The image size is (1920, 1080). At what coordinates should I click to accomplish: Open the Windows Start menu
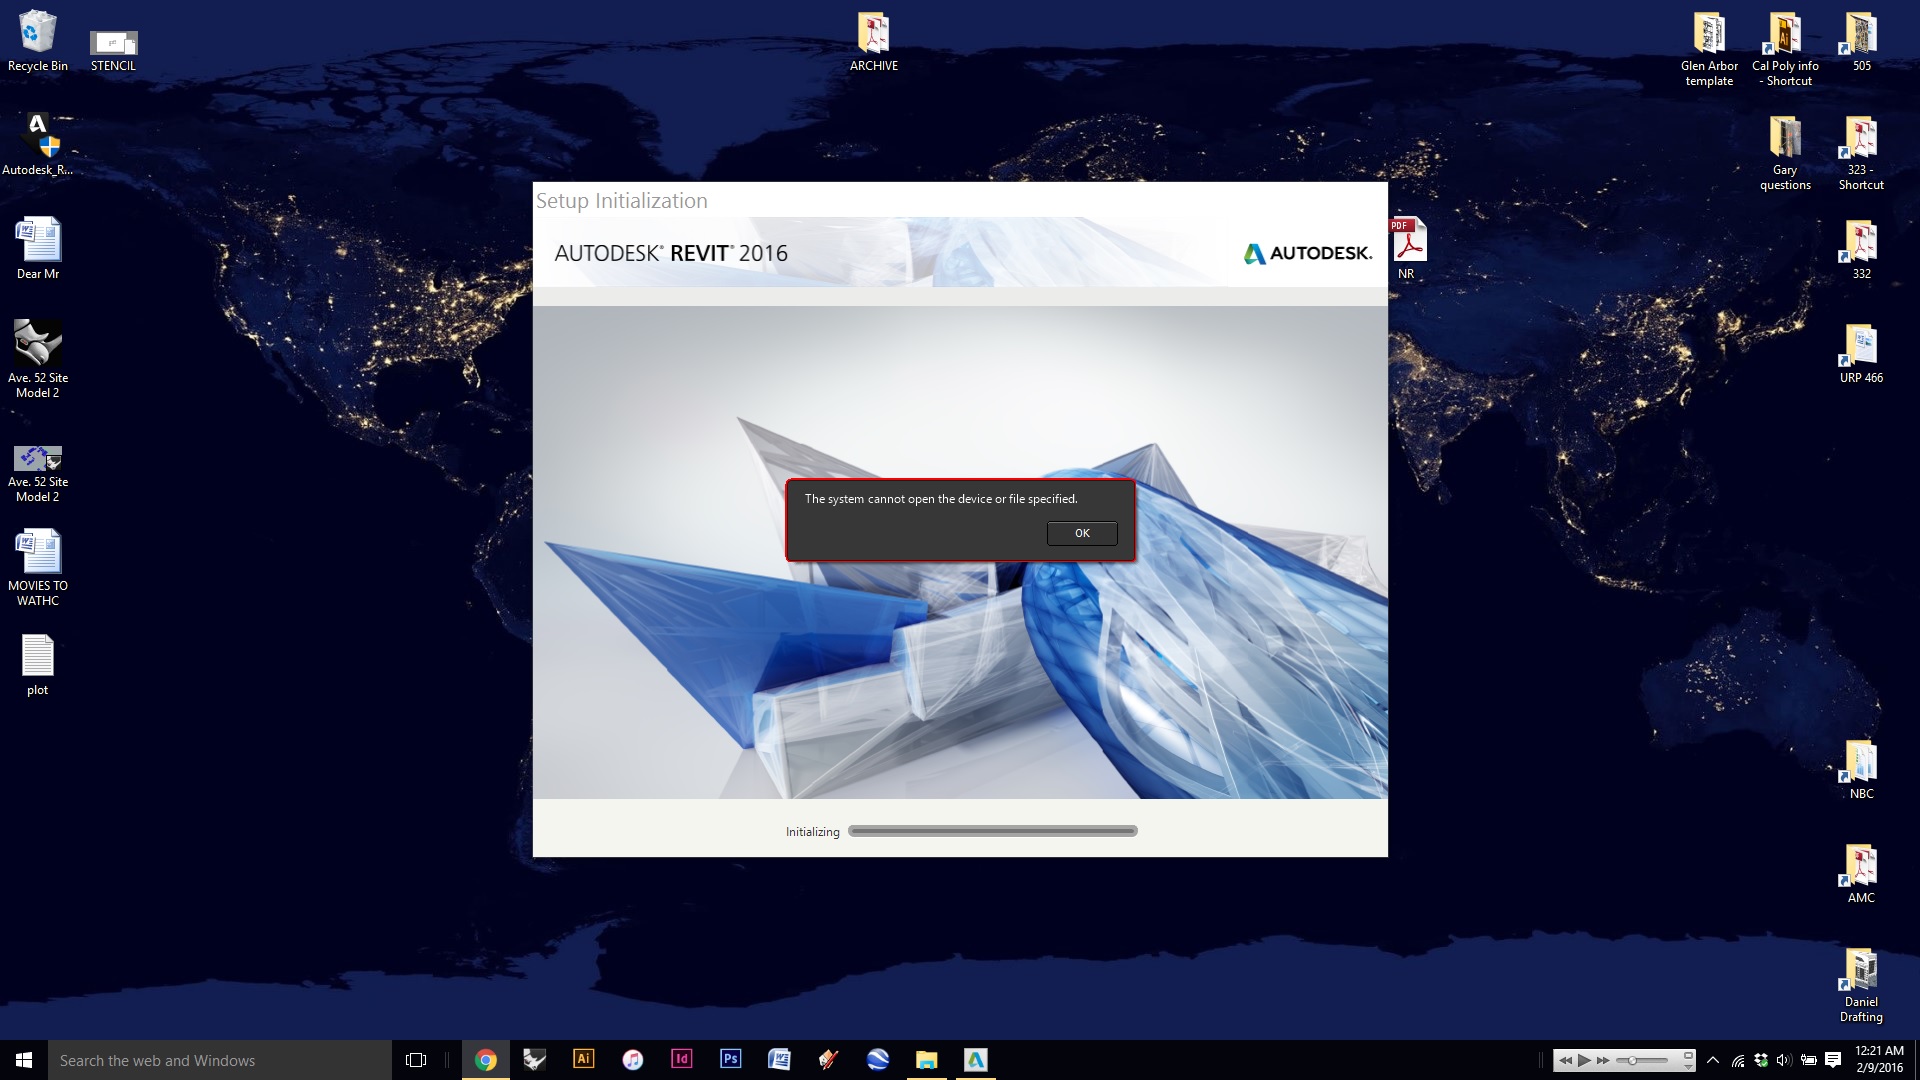tap(24, 1060)
